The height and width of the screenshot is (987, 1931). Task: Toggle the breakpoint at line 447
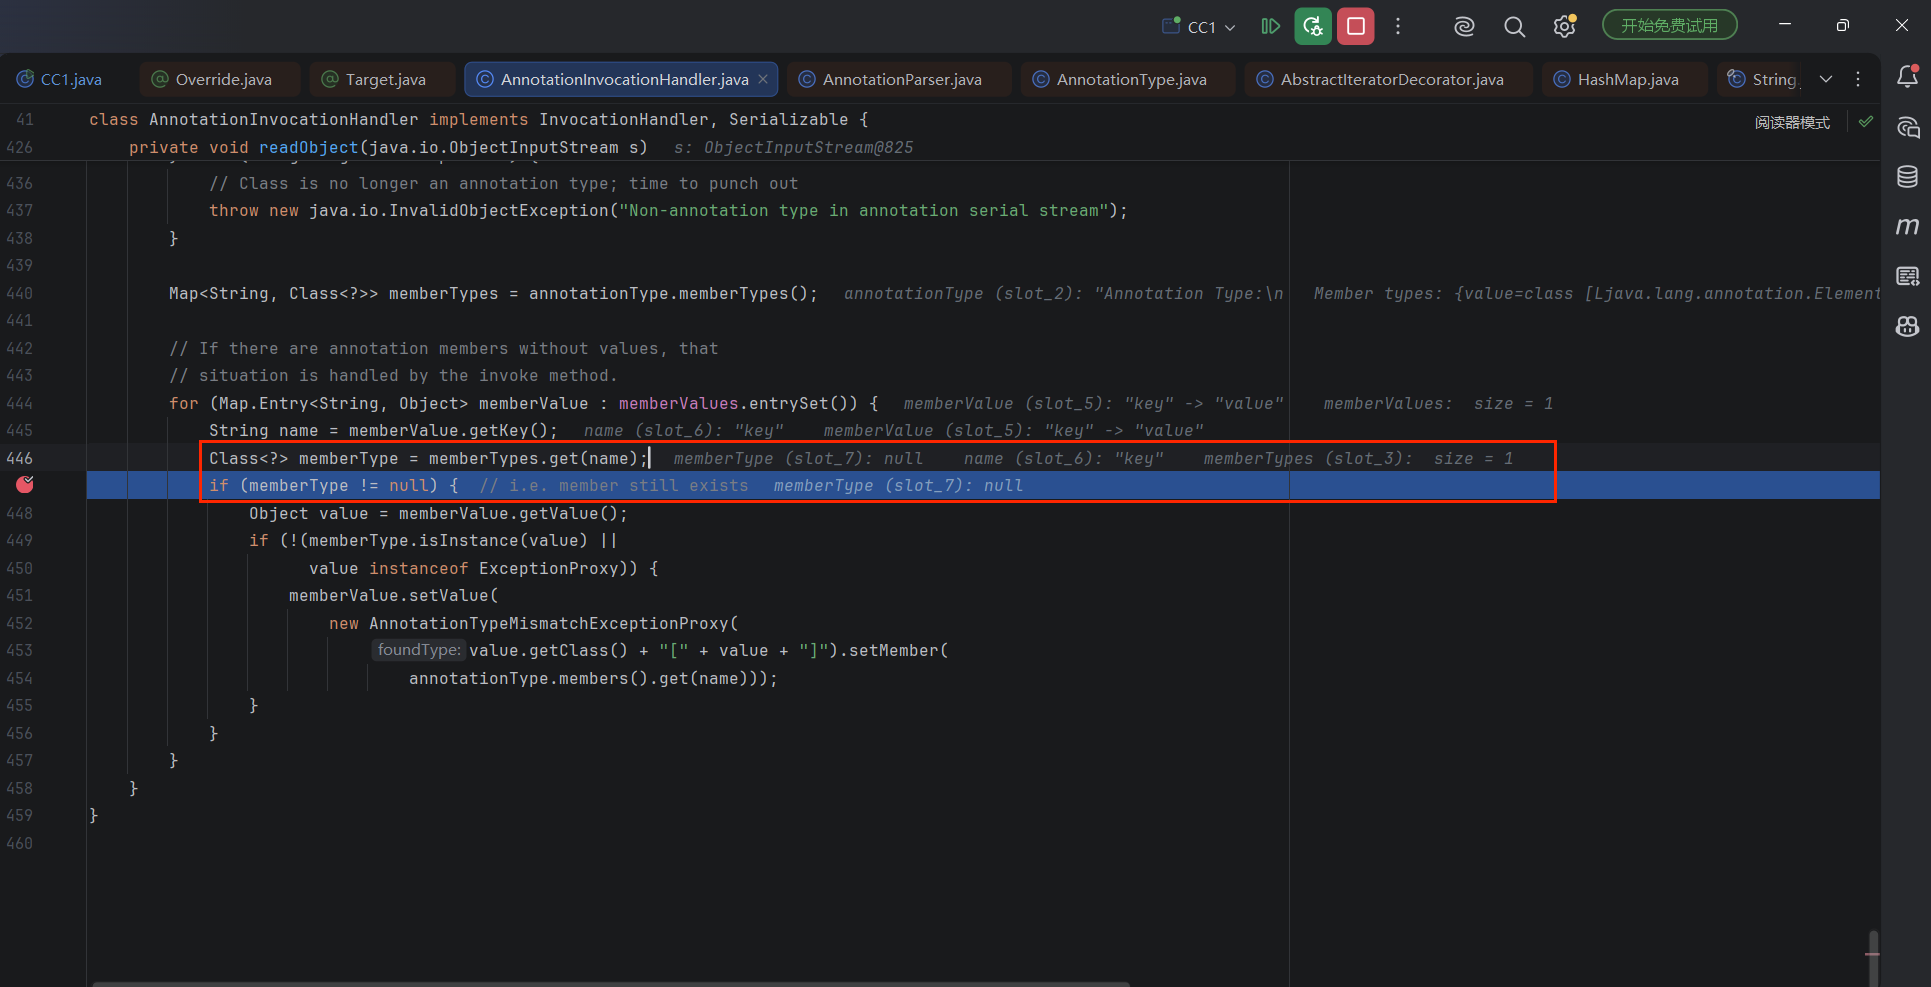(x=25, y=485)
